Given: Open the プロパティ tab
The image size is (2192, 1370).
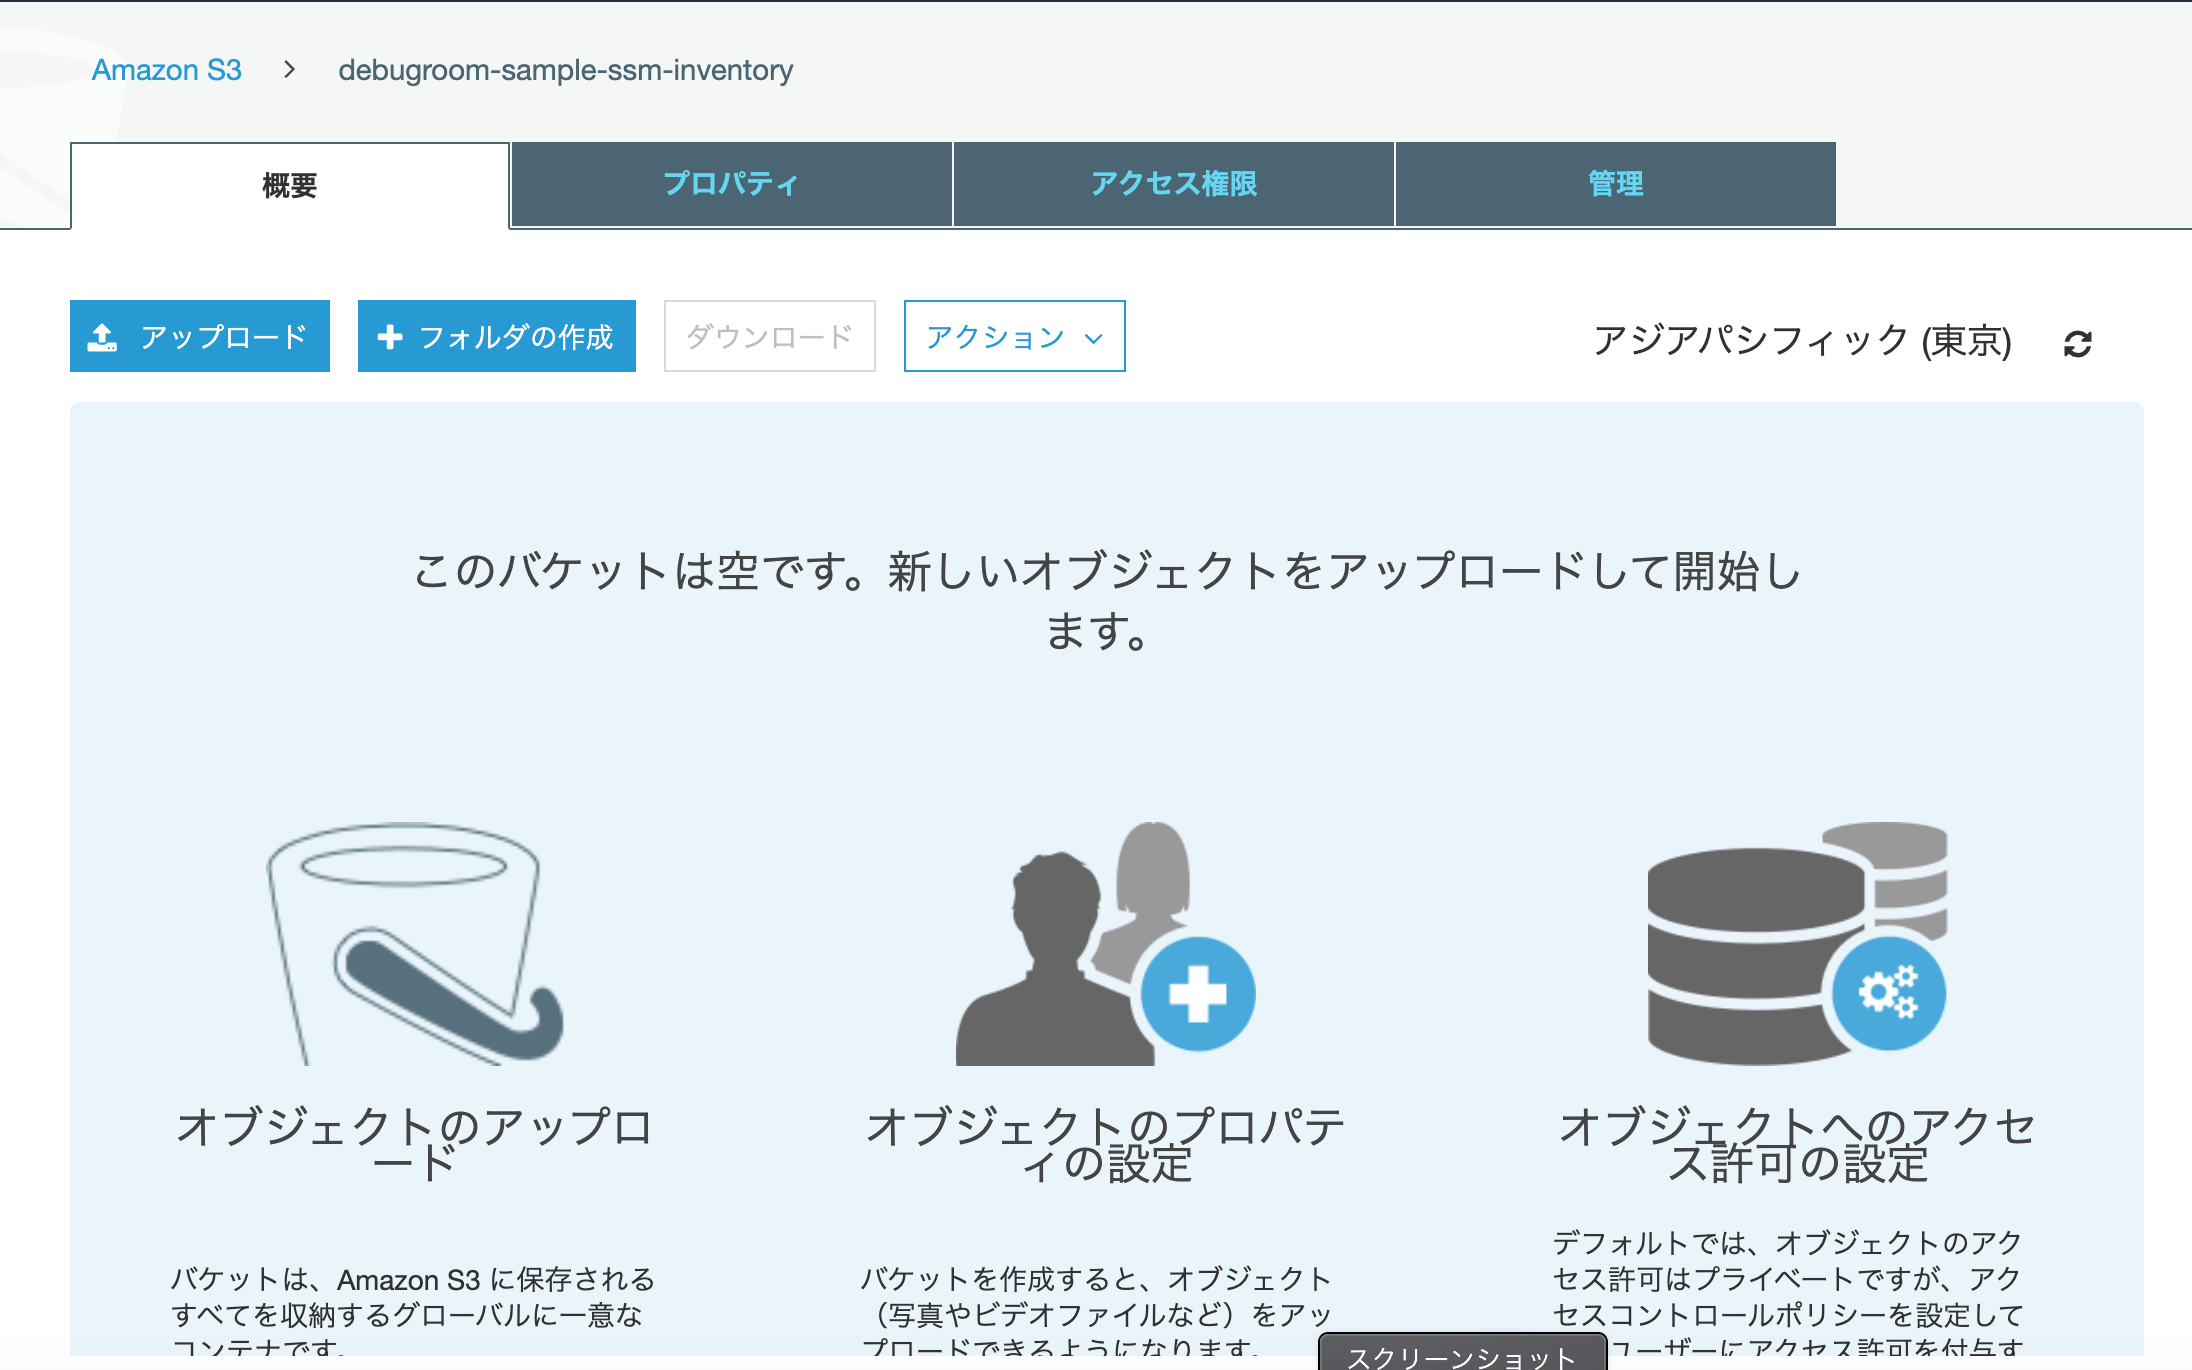Looking at the screenshot, I should (731, 184).
